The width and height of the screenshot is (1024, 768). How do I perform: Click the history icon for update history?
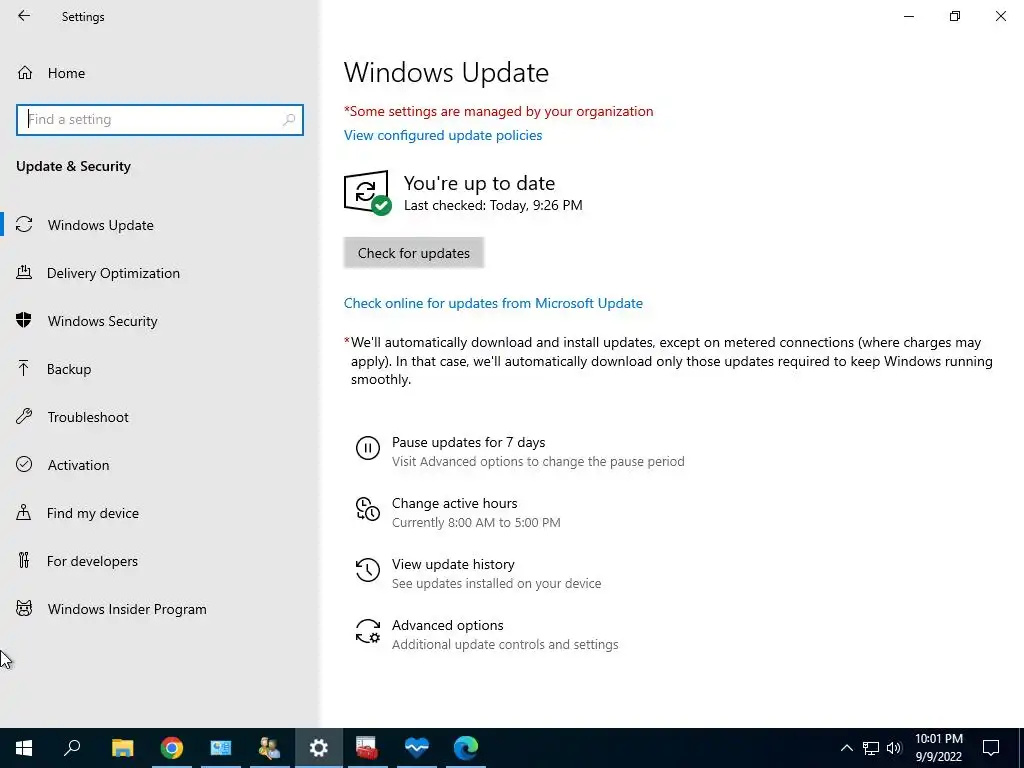coord(368,570)
